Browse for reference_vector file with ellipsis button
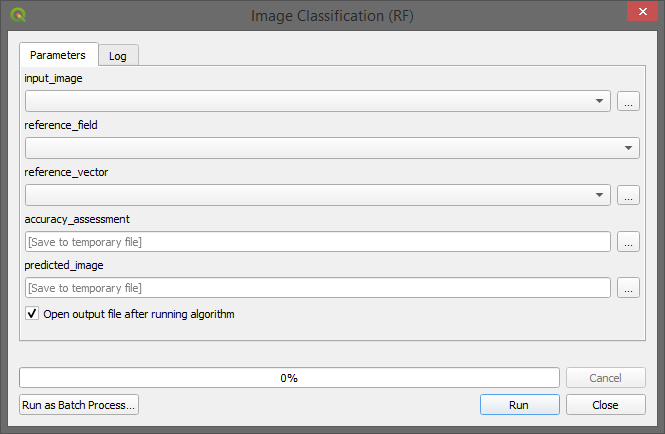The image size is (665, 434). click(628, 195)
